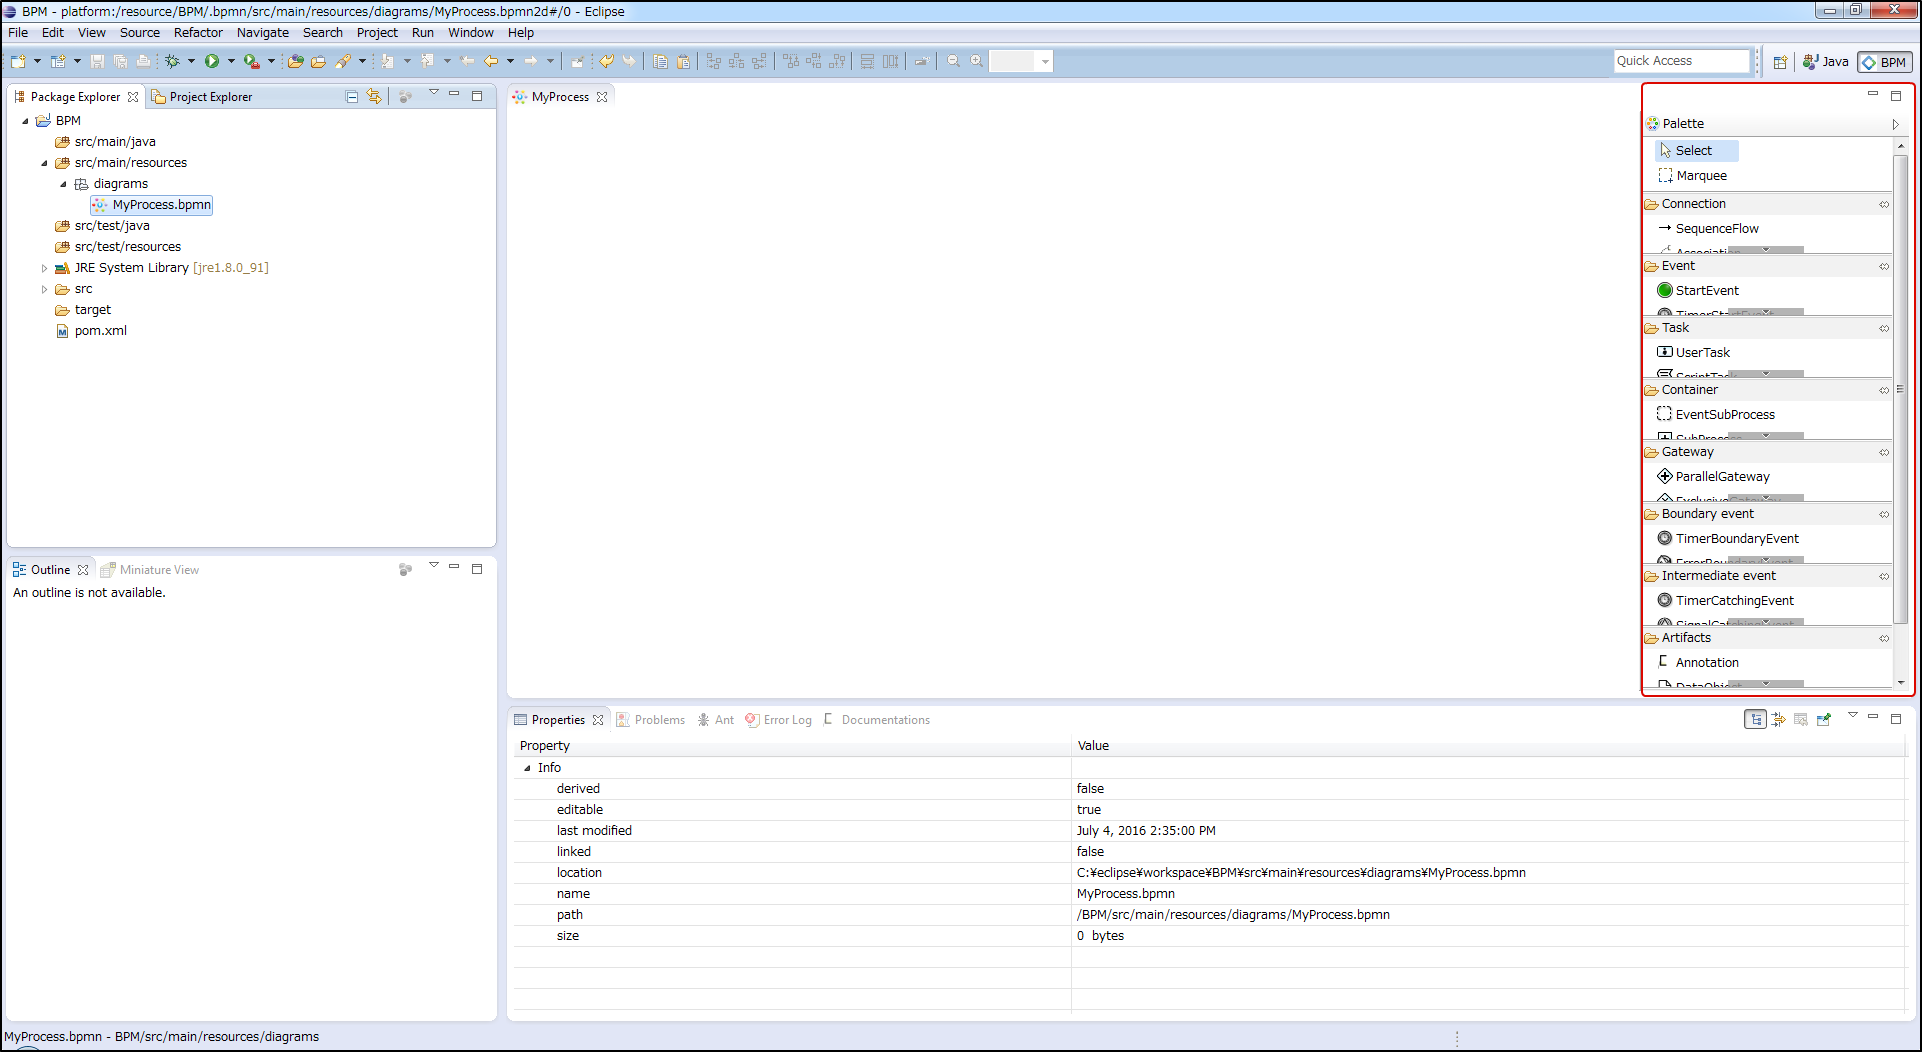Switch to the Project Explorer tab
The height and width of the screenshot is (1052, 1922).
(x=201, y=97)
